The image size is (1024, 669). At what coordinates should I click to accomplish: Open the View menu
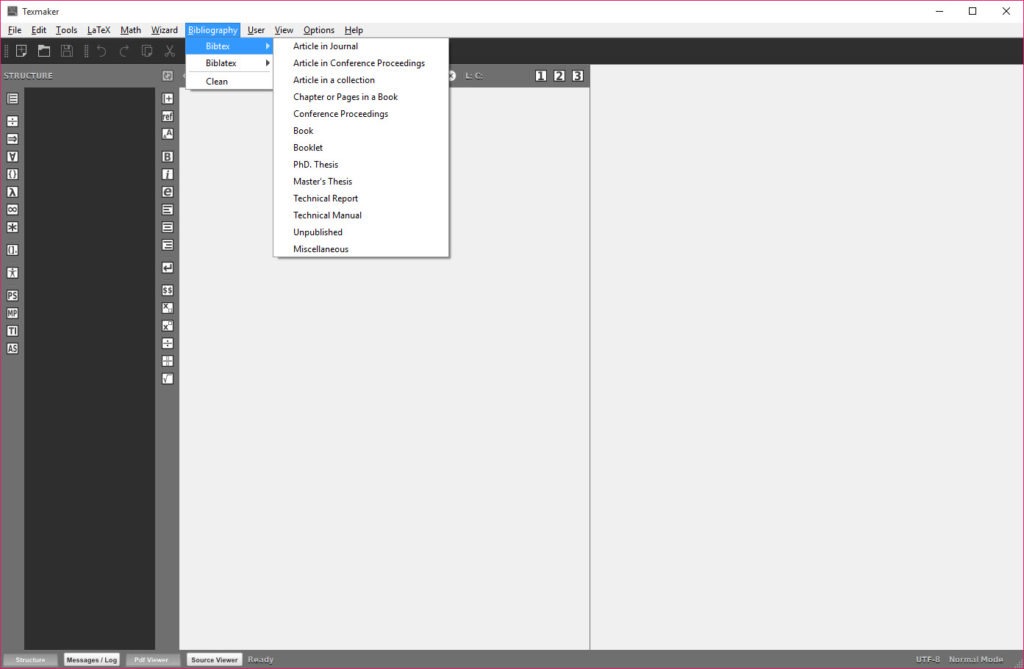pyautogui.click(x=283, y=30)
